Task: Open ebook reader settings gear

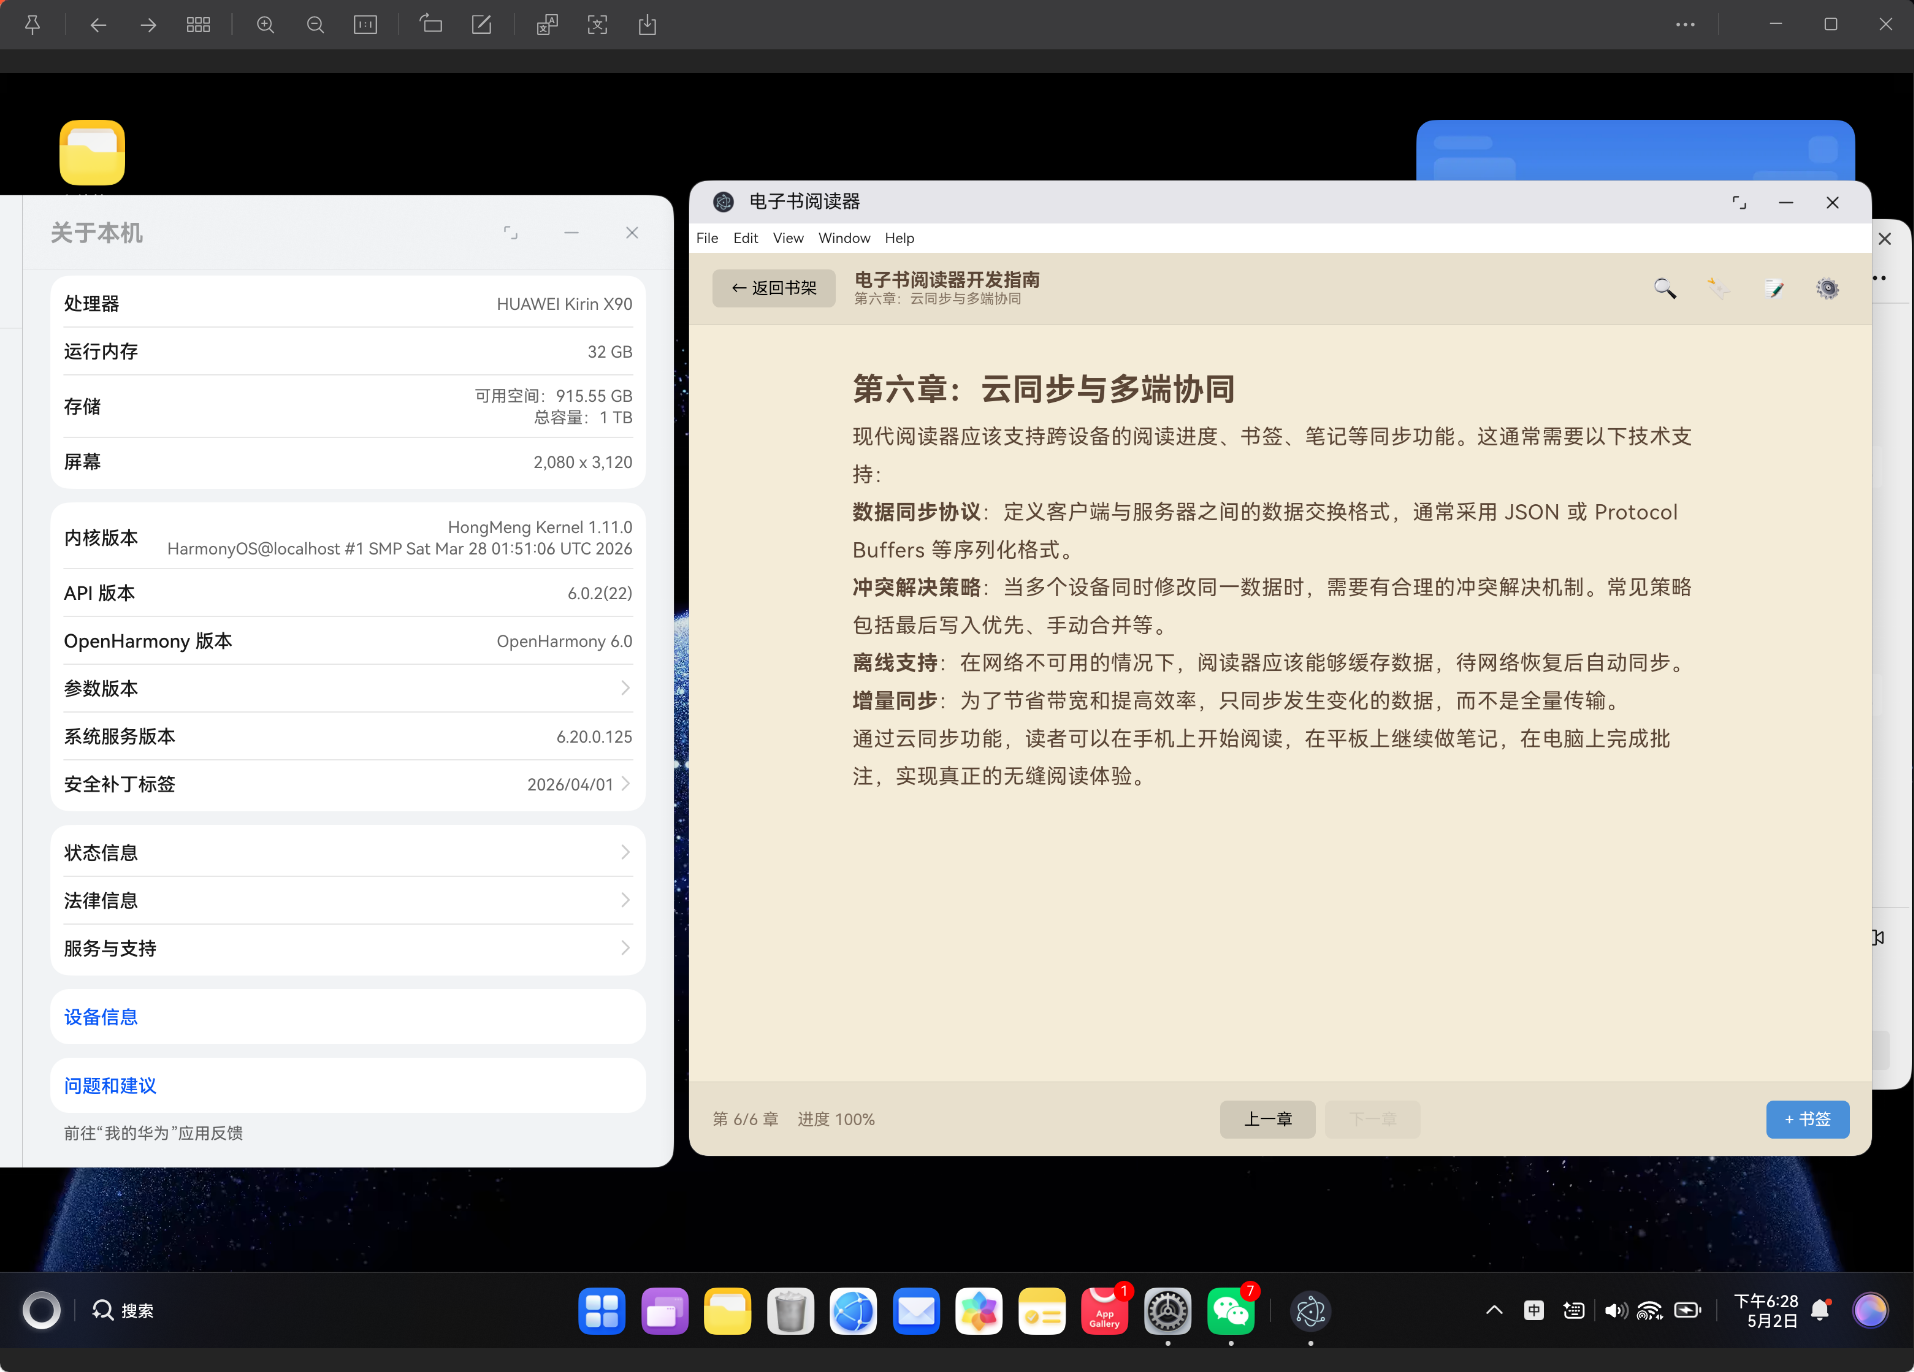Action: click(x=1827, y=288)
